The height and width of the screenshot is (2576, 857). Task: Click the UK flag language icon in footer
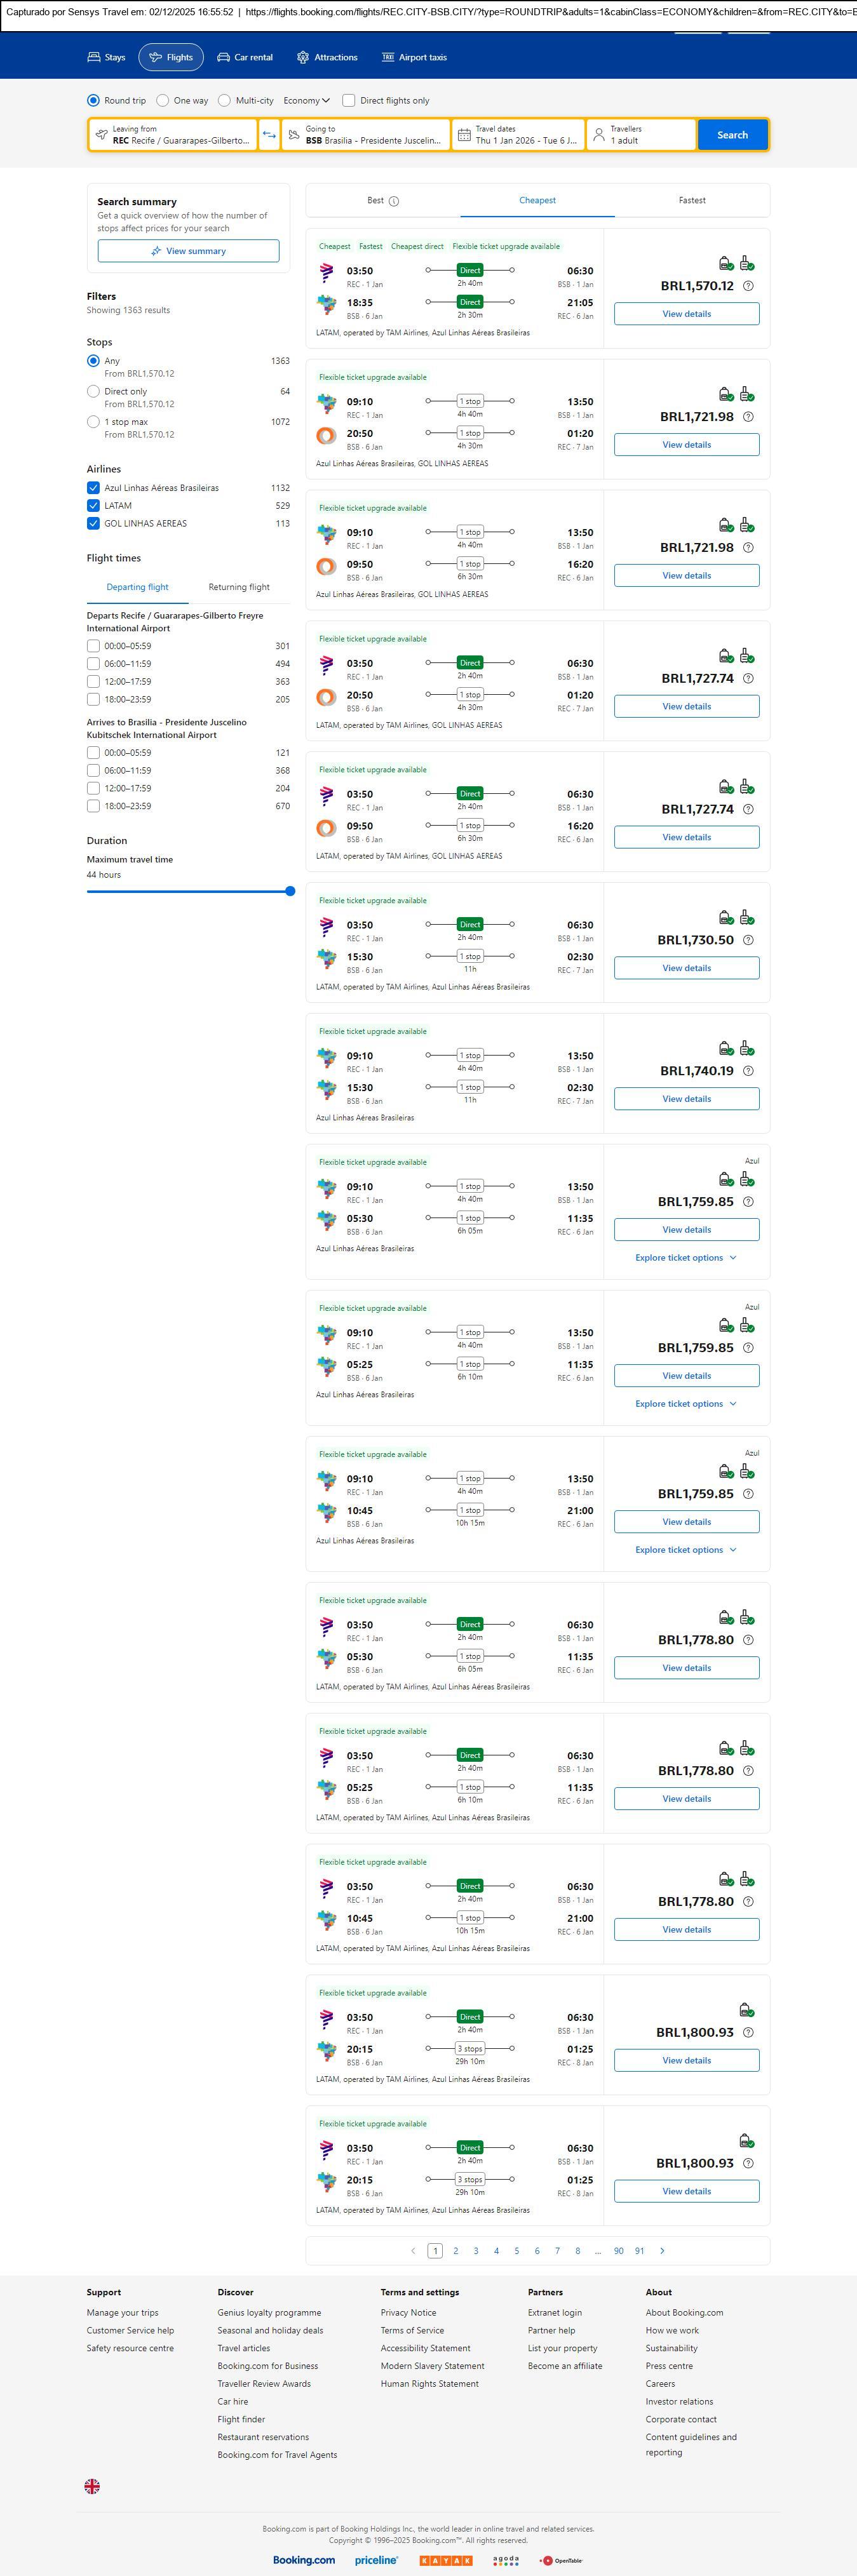point(92,2486)
